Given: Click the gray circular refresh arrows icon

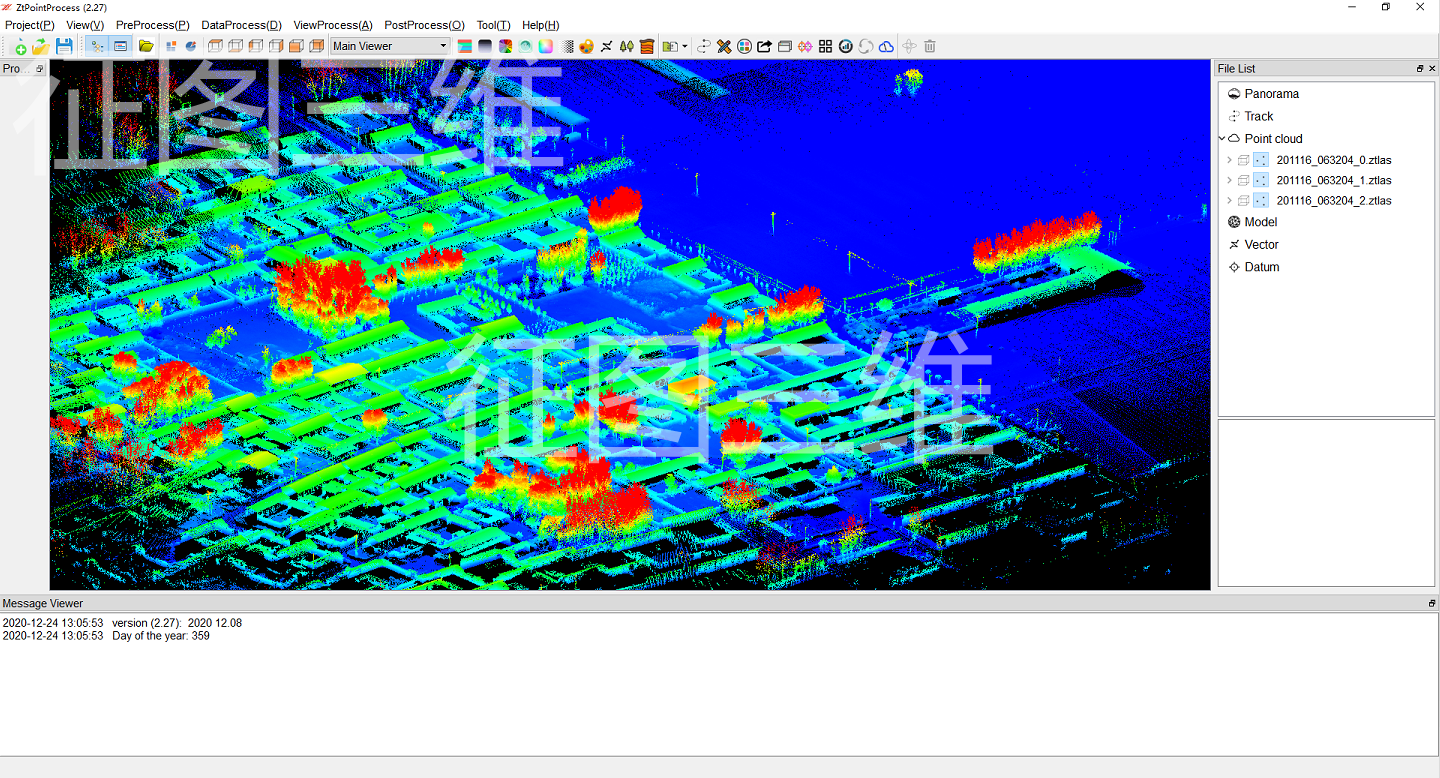Looking at the screenshot, I should click(x=866, y=46).
